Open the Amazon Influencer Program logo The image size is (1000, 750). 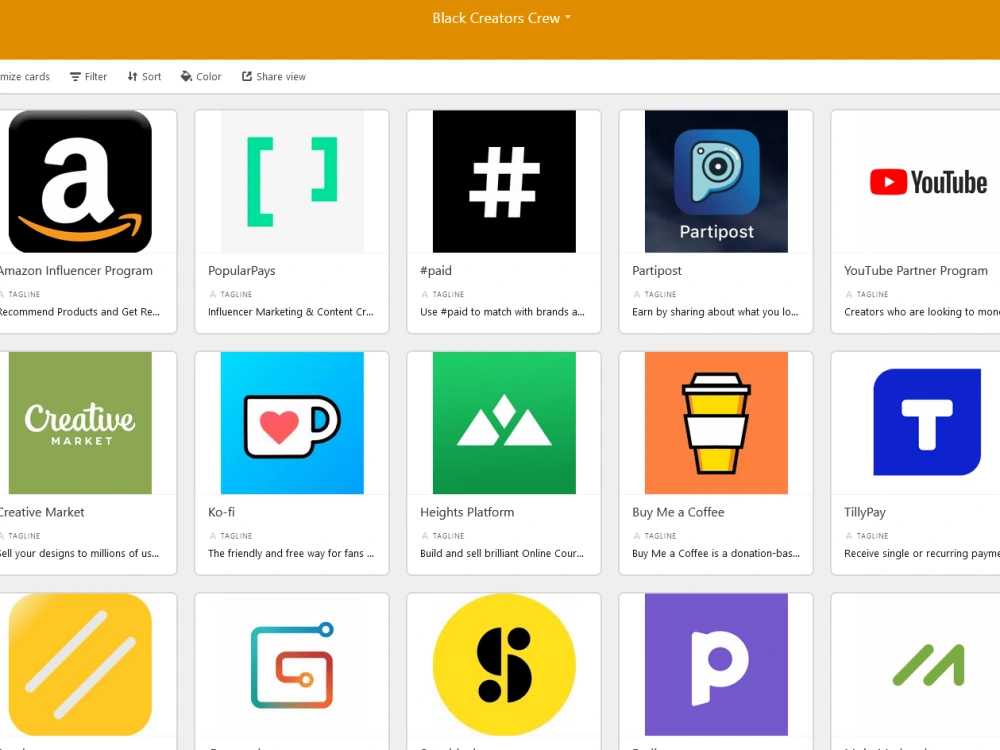80,181
